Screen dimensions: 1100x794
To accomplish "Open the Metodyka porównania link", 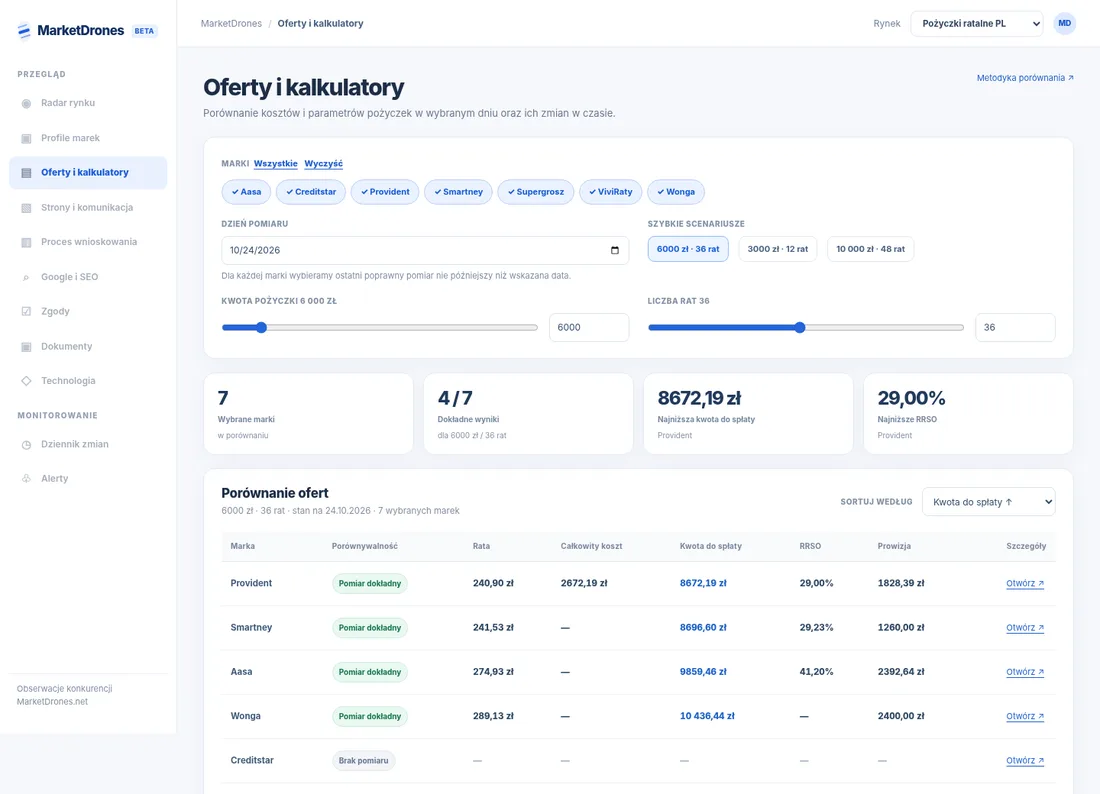I will (1025, 78).
